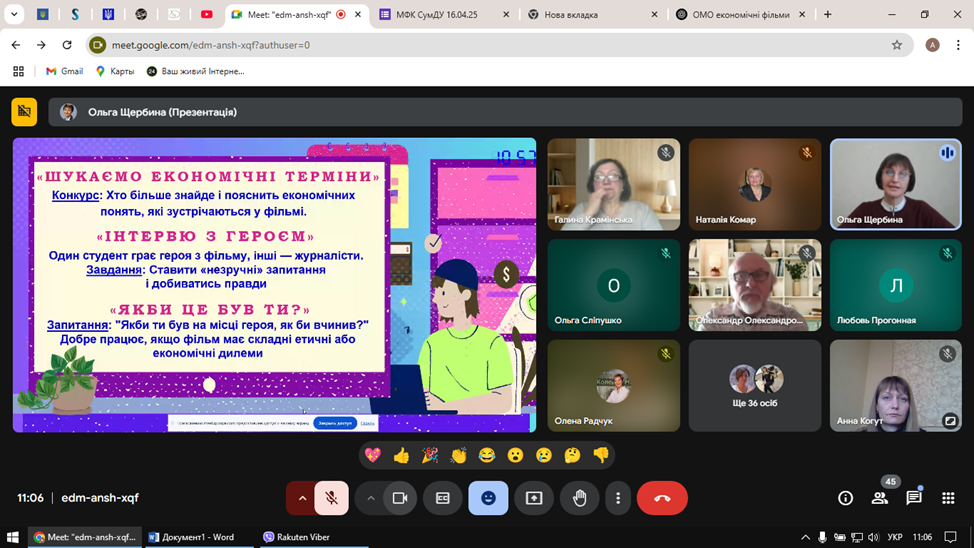
Task: Expand video settings arrow beside camera
Action: (x=371, y=498)
